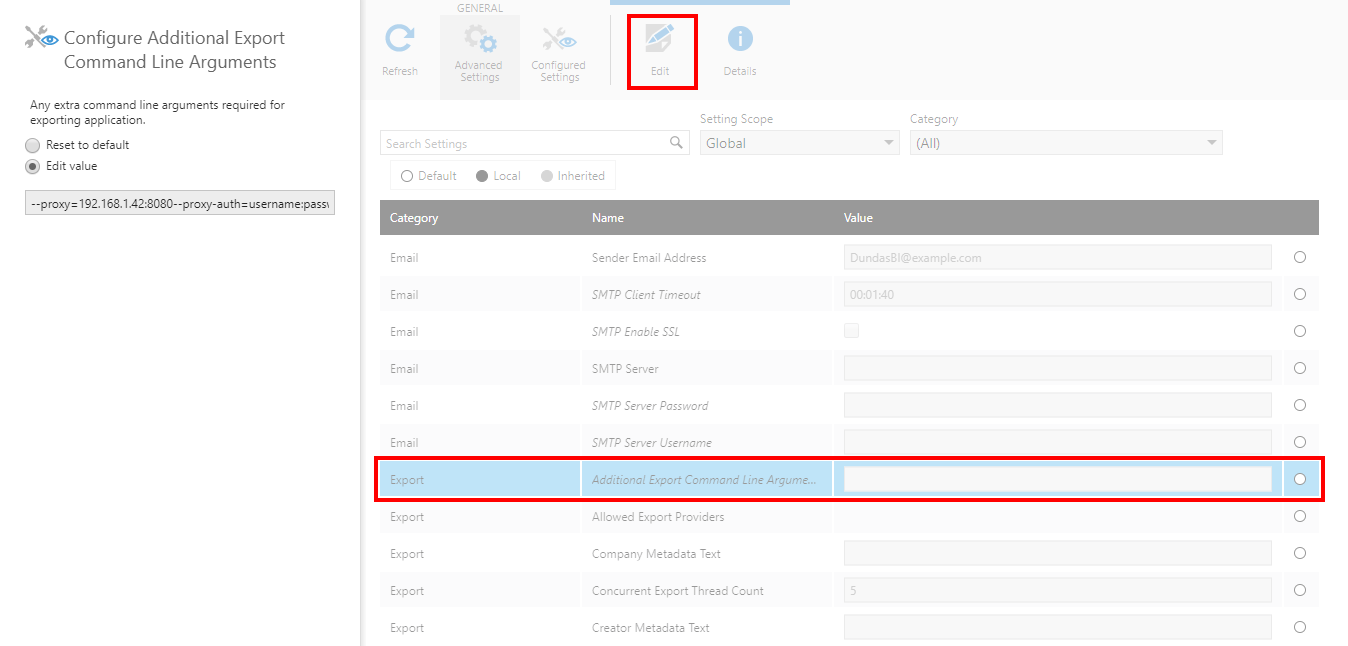Click the Creator Metadata Text value field

point(1058,627)
